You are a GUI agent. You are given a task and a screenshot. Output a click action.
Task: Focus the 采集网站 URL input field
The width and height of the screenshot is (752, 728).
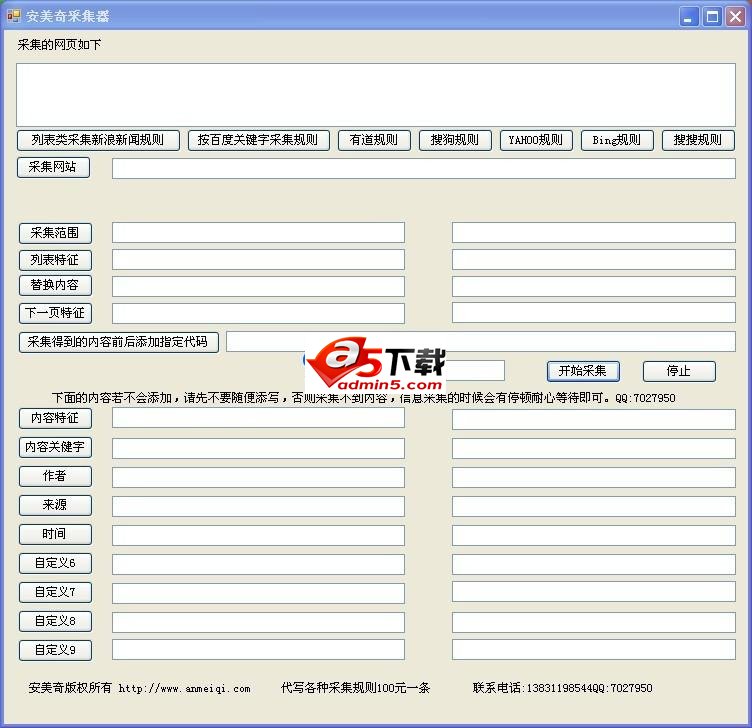tap(423, 169)
